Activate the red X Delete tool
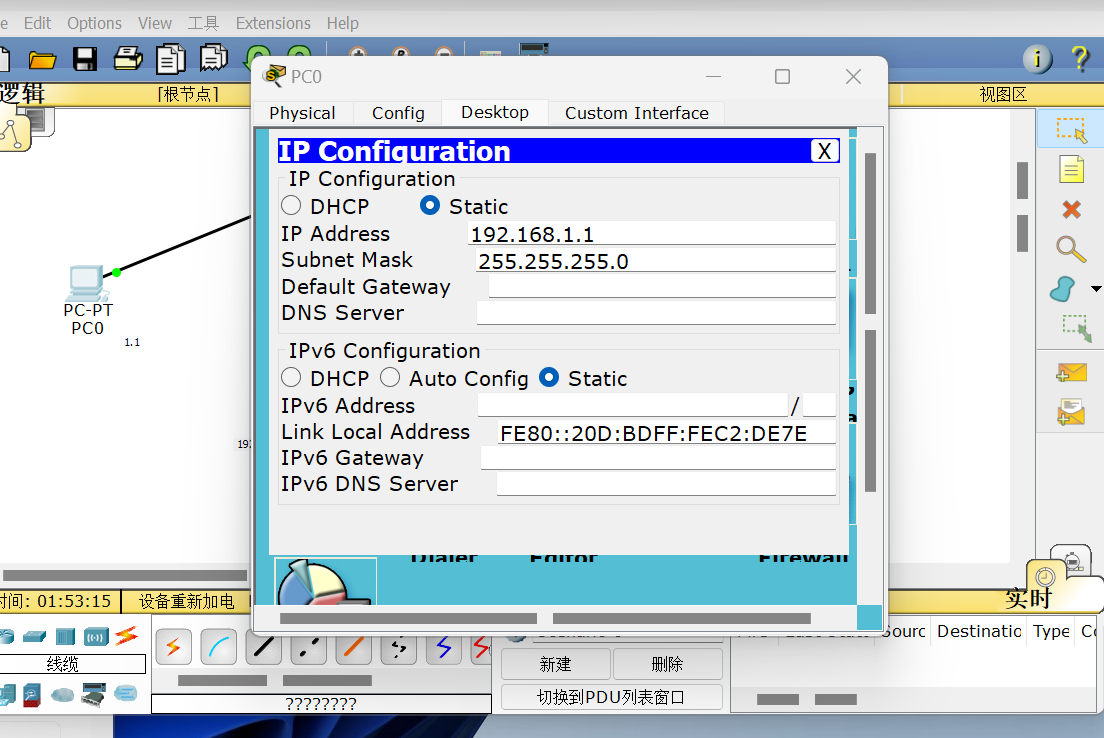The height and width of the screenshot is (738, 1104). (1072, 209)
